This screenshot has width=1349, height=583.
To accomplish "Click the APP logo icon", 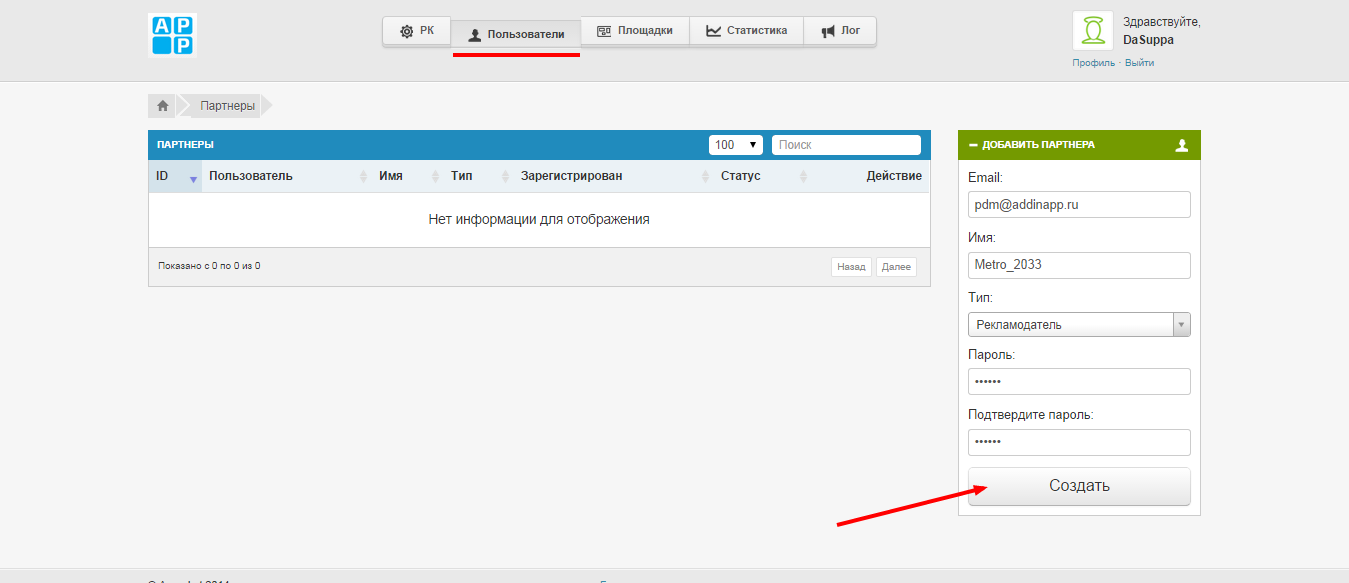I will (172, 35).
